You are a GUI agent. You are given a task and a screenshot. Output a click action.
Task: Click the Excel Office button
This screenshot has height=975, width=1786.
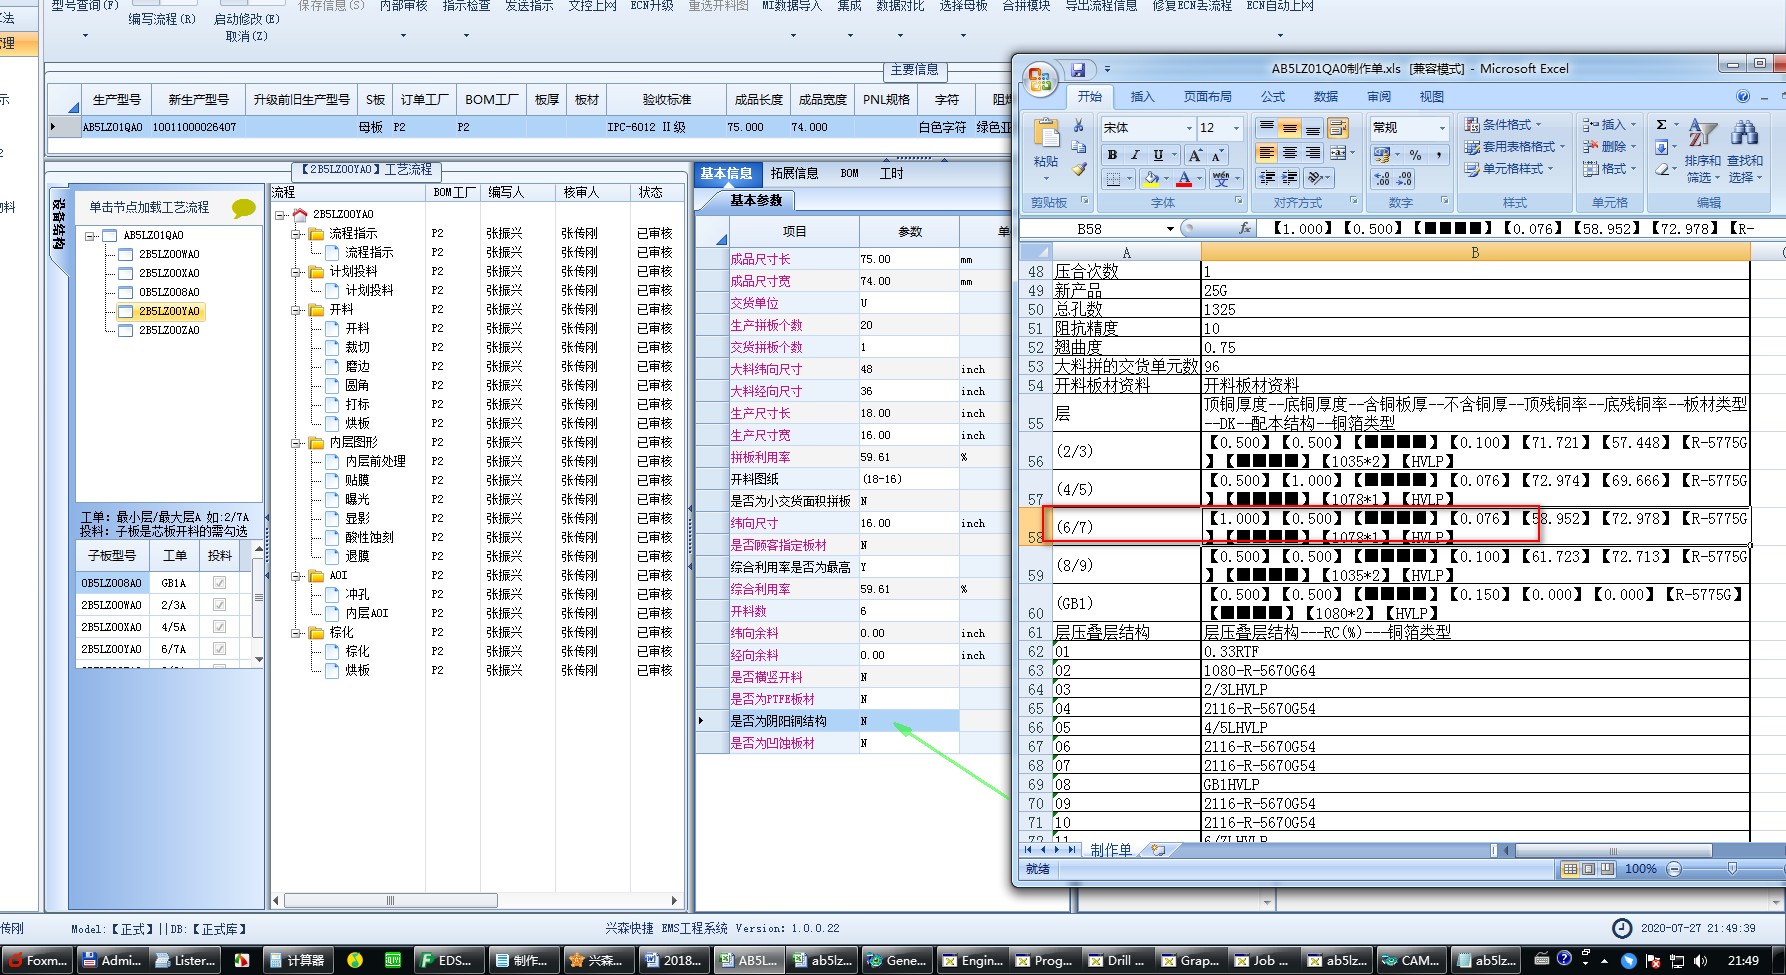1039,78
